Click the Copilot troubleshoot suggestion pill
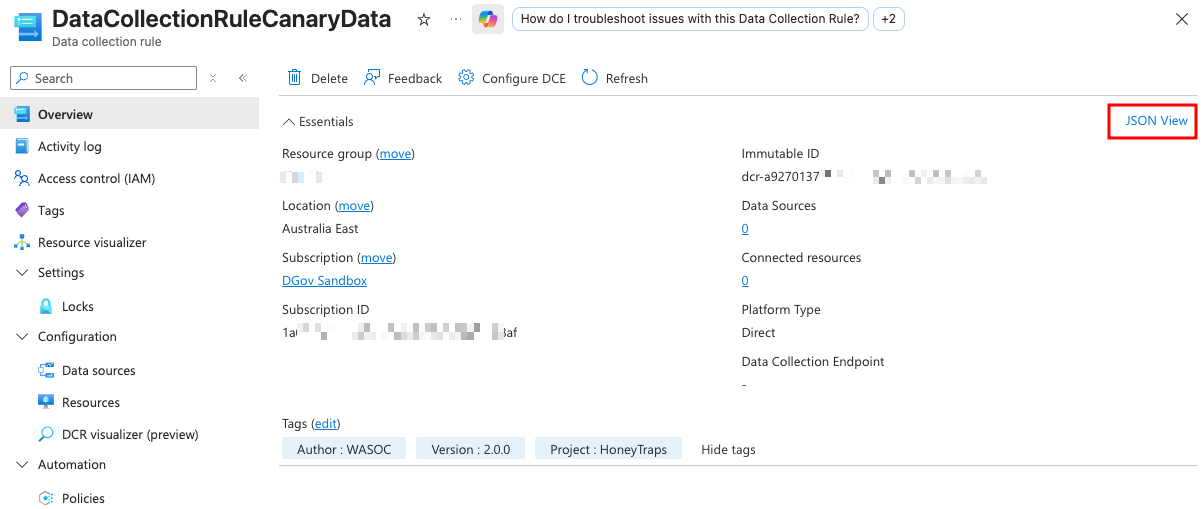 tap(690, 19)
